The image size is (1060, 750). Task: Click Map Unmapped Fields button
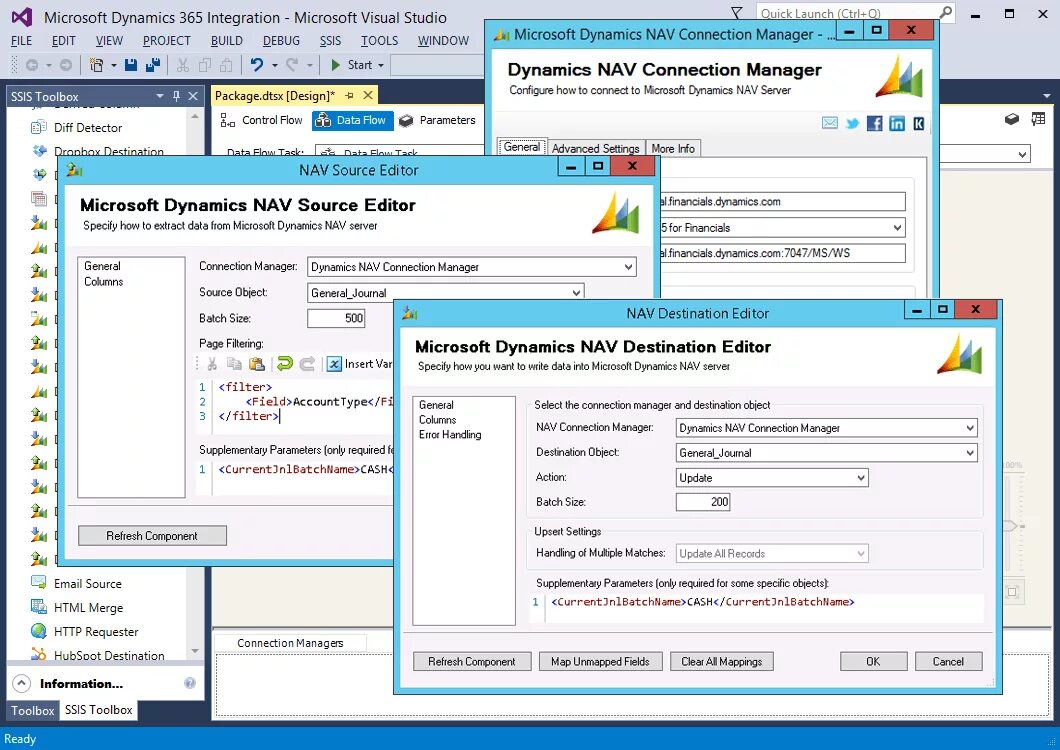pyautogui.click(x=600, y=661)
